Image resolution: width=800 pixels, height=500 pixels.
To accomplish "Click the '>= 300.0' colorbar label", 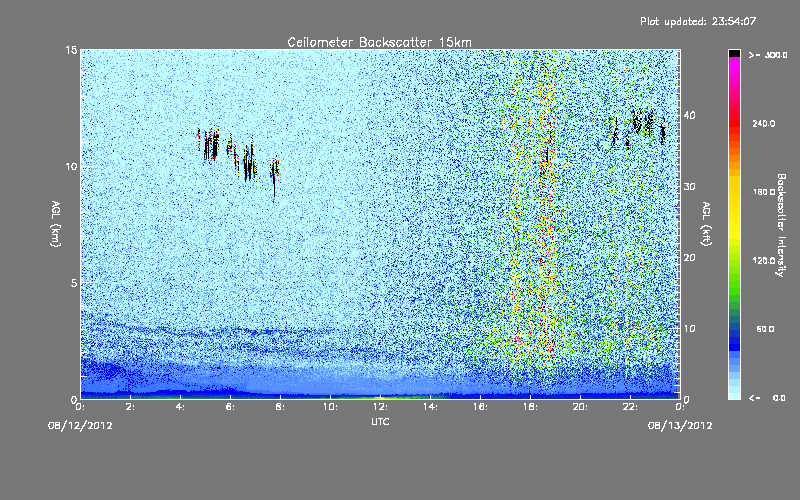I will 768,55.
